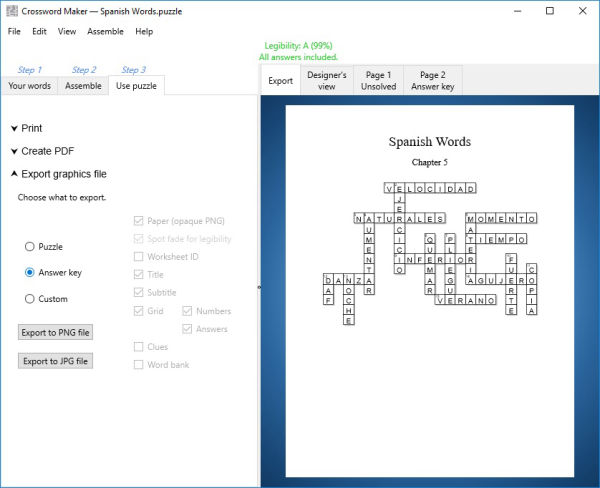
Task: Open the File menu
Action: pyautogui.click(x=14, y=31)
